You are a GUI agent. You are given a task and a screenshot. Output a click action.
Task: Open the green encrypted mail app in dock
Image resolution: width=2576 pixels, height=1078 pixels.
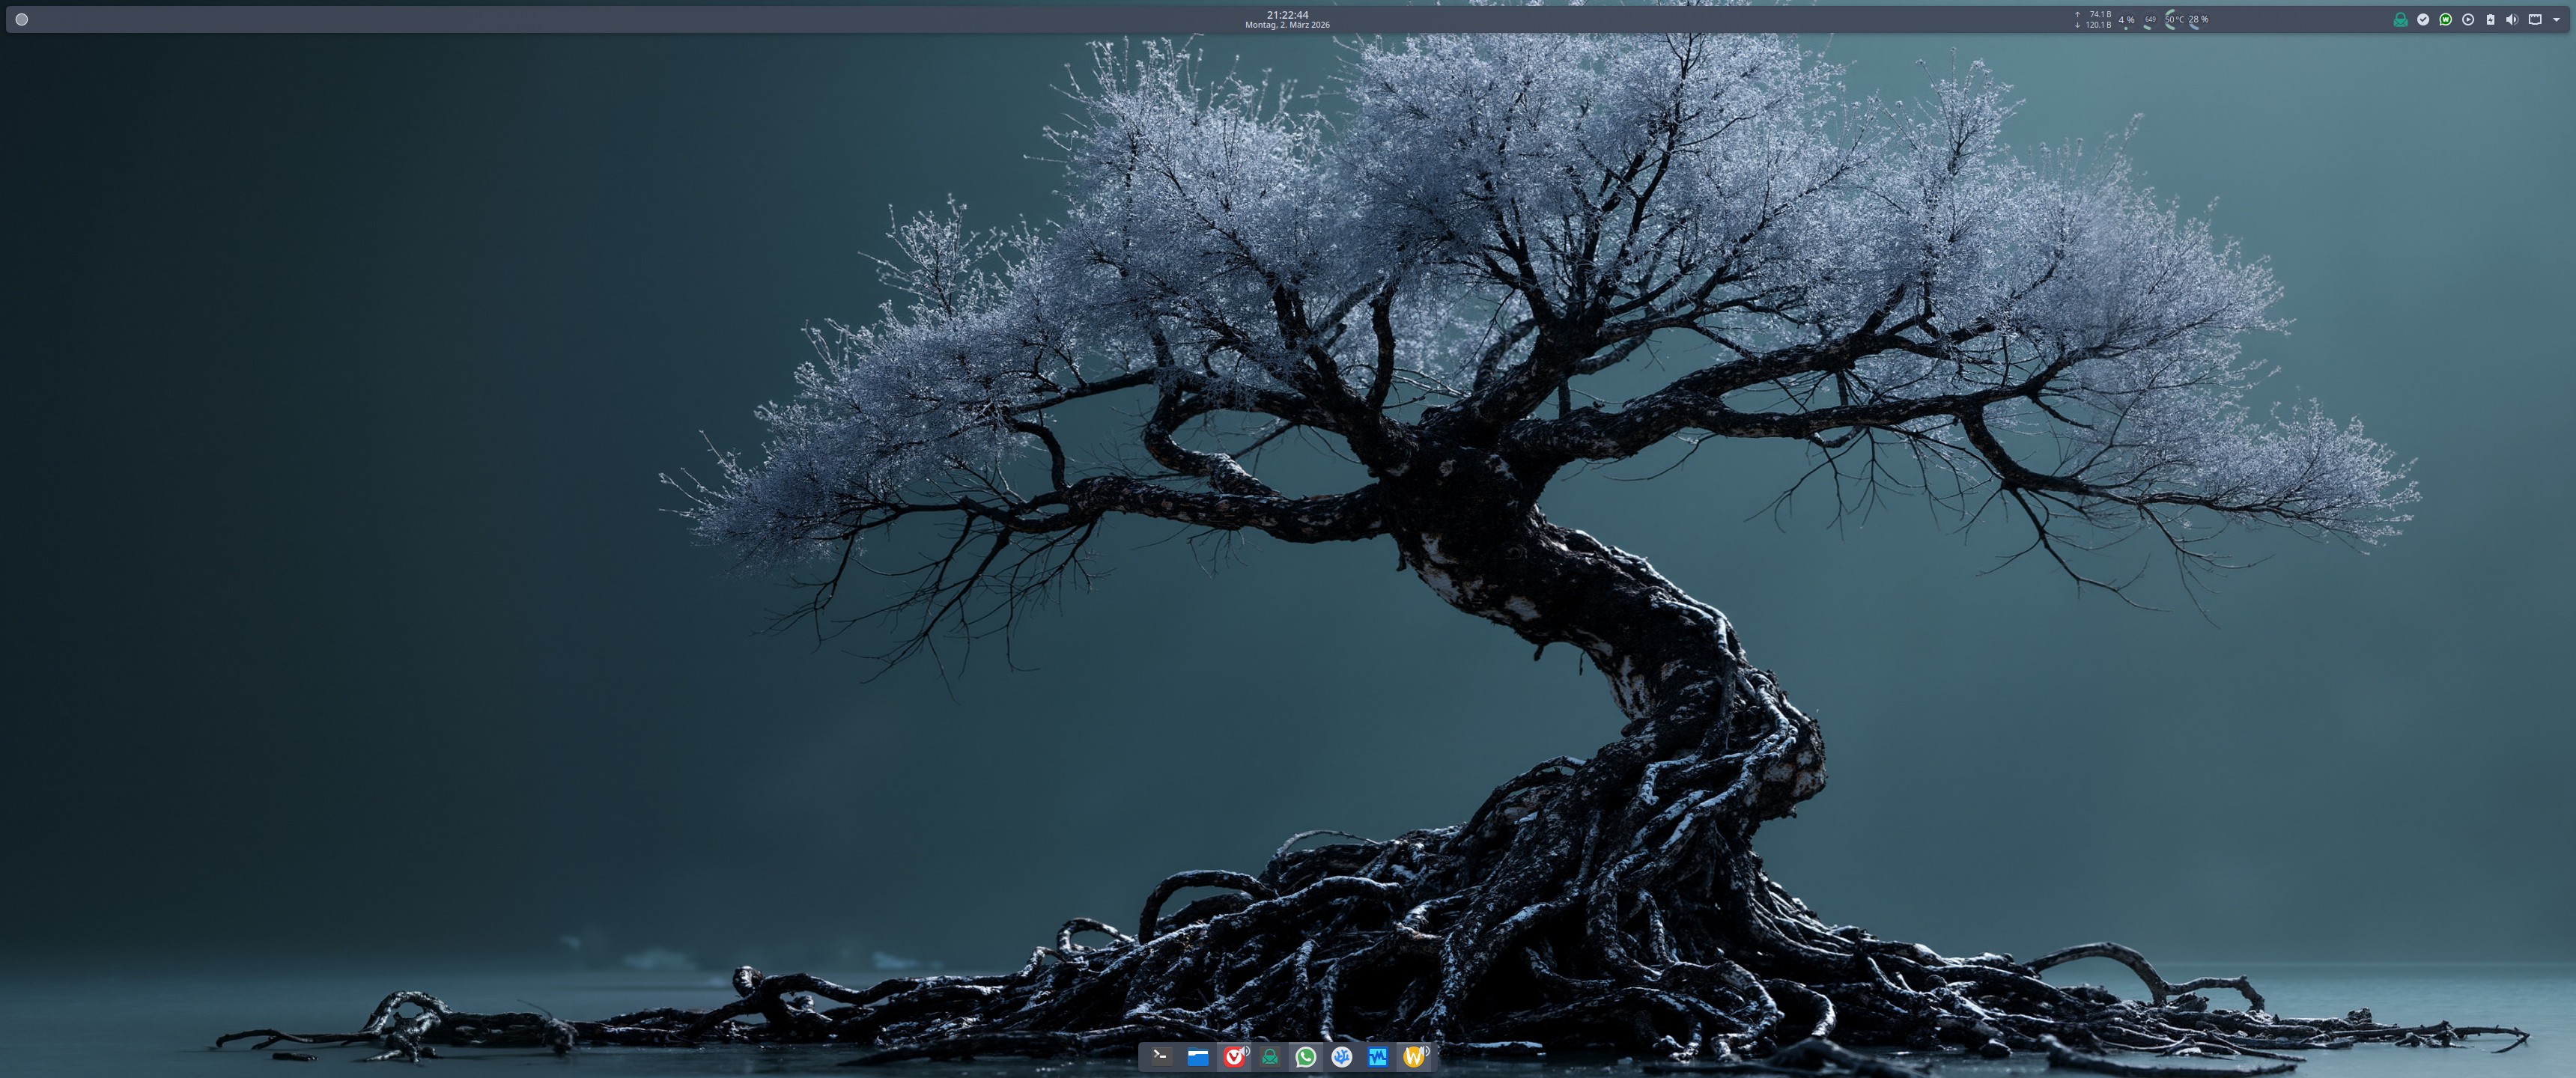[x=1270, y=1056]
